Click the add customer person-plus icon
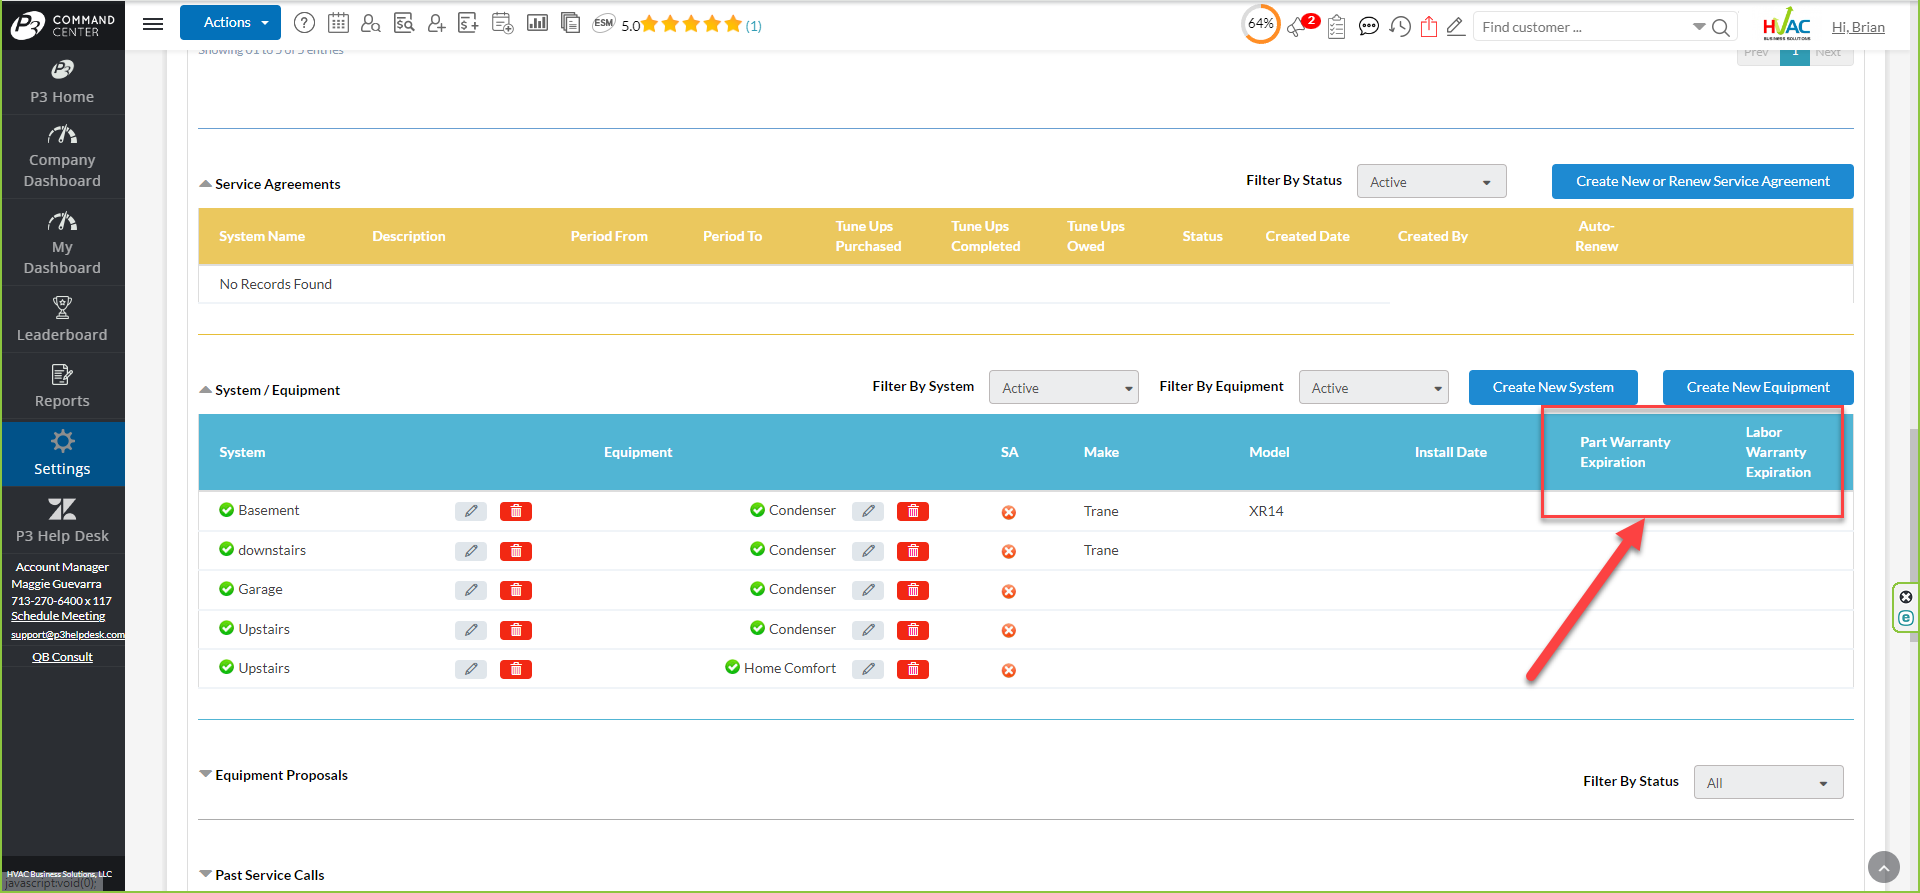 [x=436, y=23]
